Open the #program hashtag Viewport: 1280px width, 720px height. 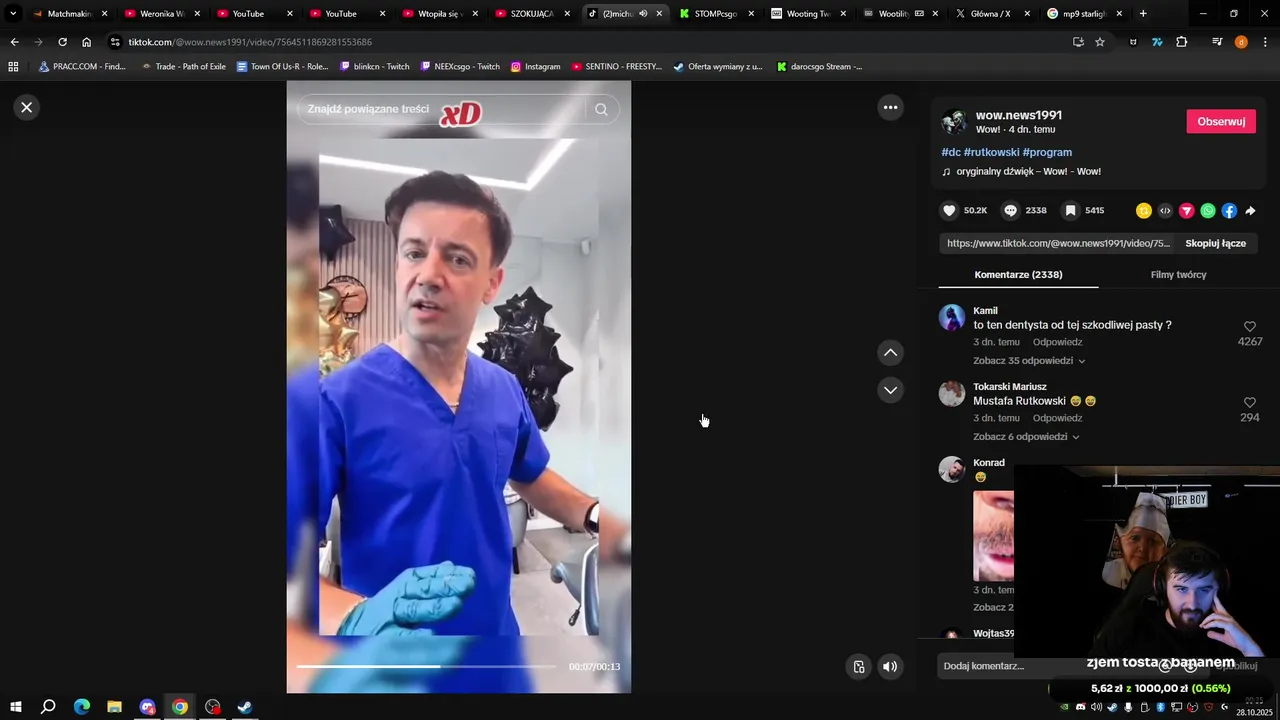pos(1047,152)
